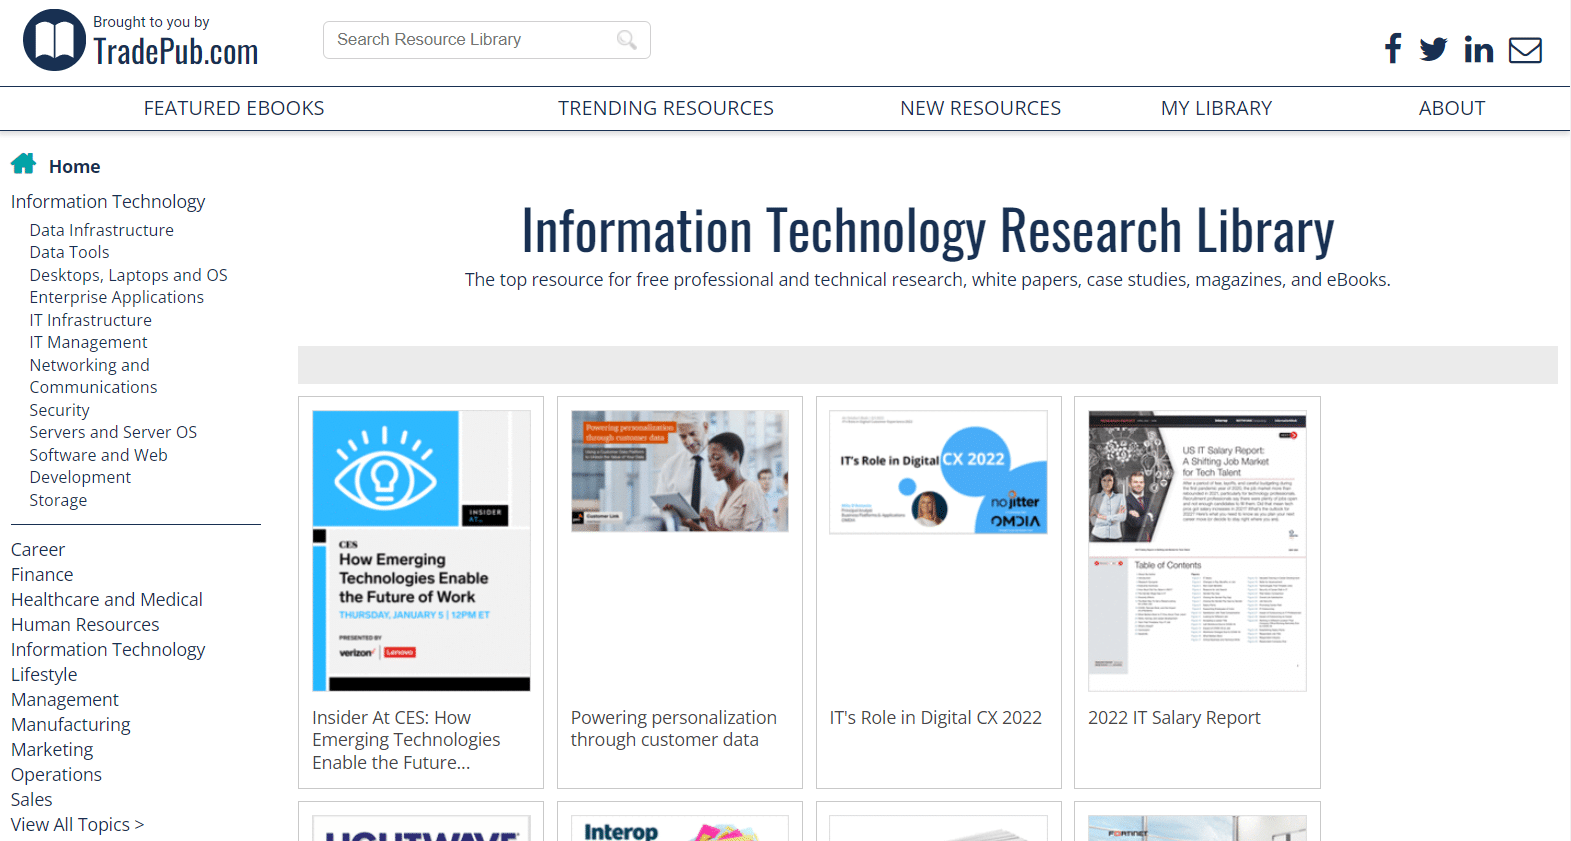Open the Lifestyle topic
Image resolution: width=1571 pixels, height=841 pixels.
[44, 674]
